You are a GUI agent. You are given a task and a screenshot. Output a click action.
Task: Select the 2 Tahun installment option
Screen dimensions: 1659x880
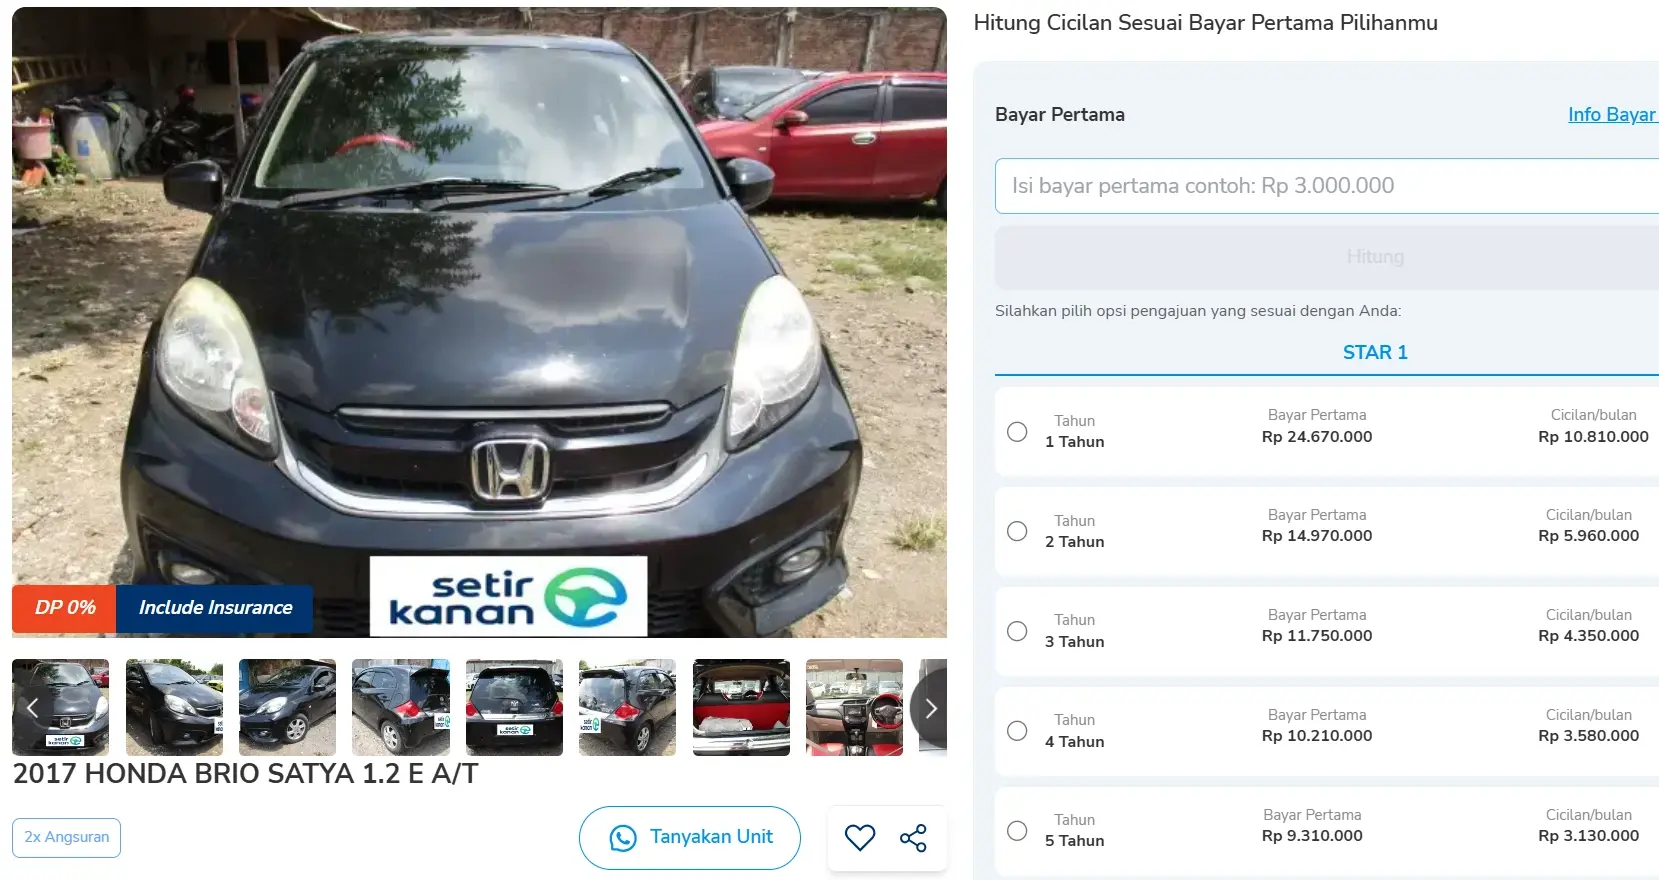tap(1017, 531)
